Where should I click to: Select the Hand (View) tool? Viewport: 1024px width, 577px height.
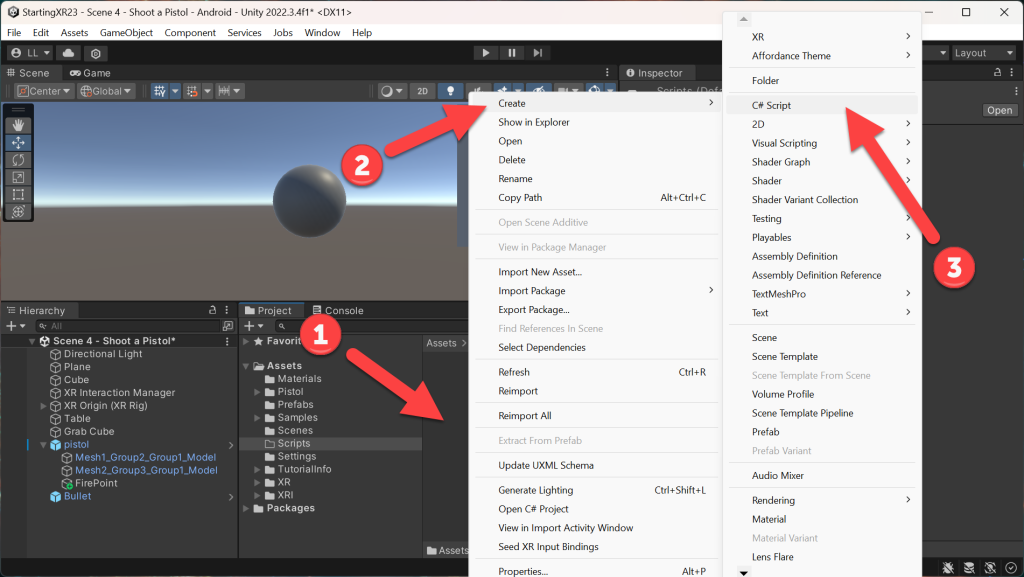(x=18, y=125)
